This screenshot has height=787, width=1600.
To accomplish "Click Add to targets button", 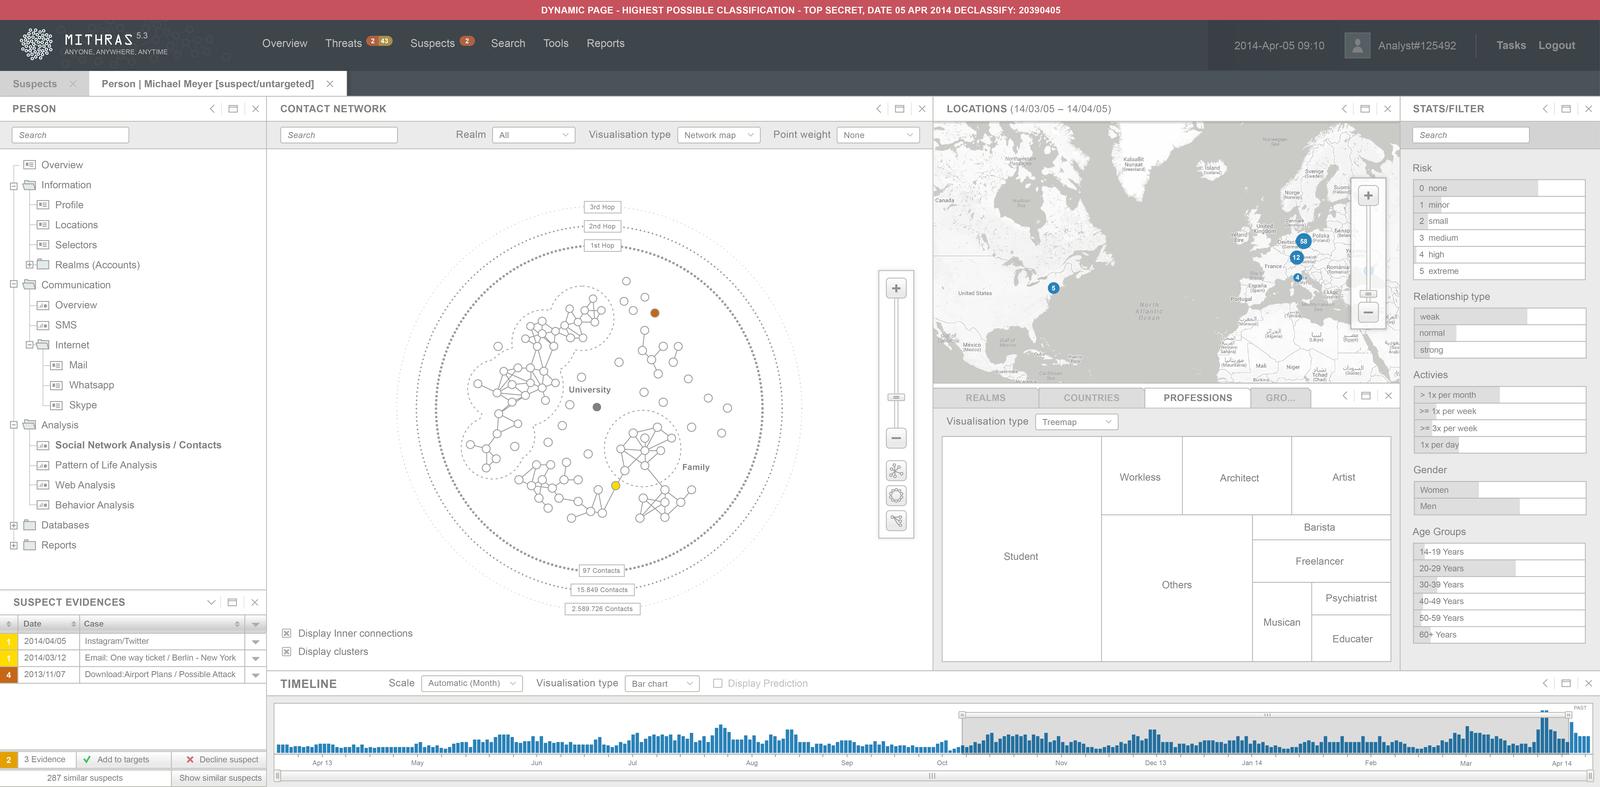I will (x=123, y=760).
